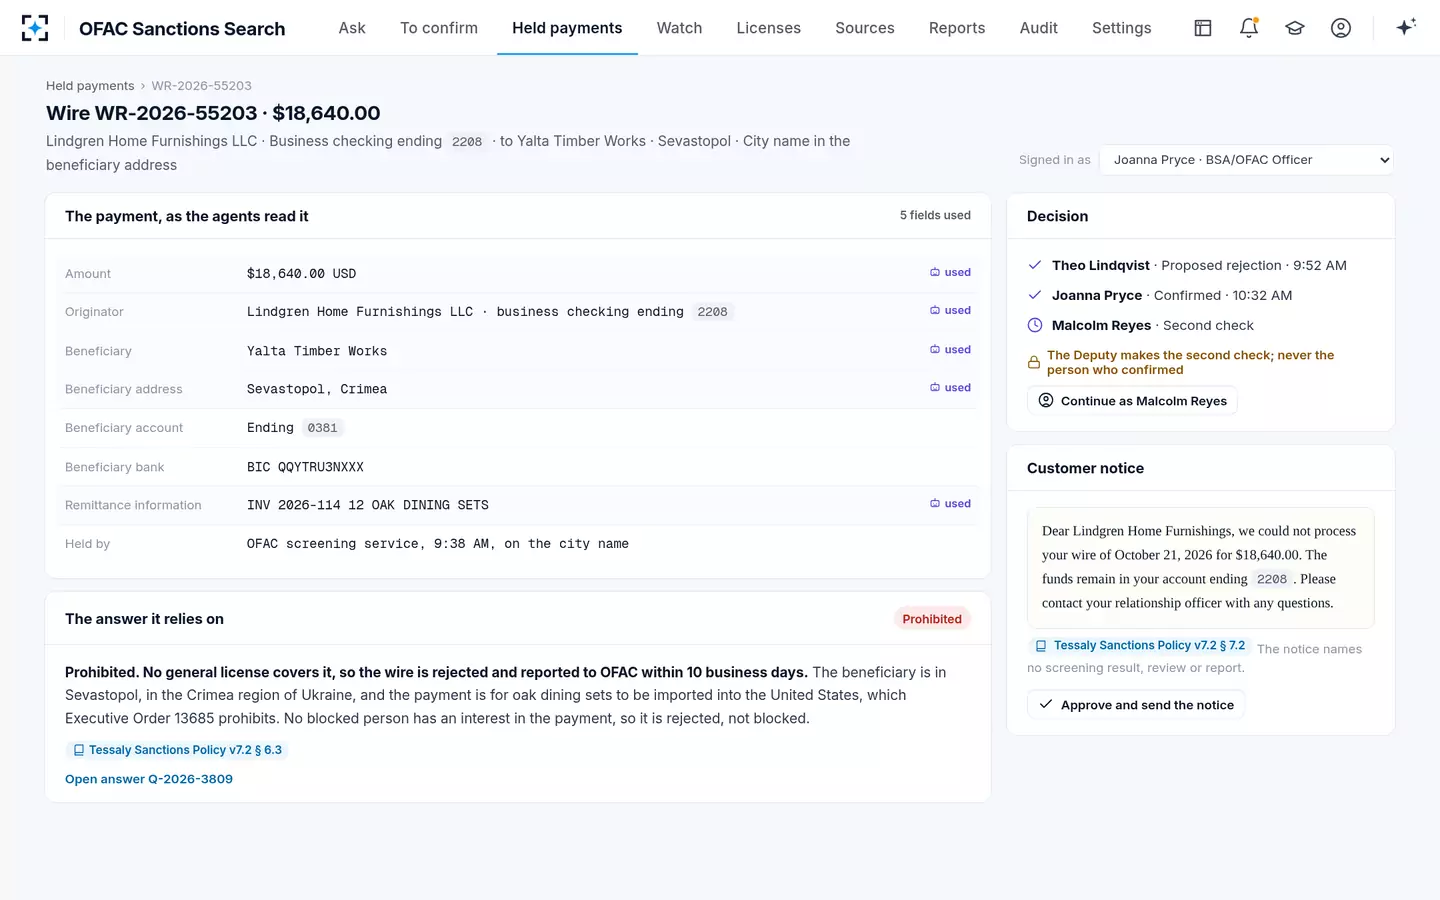1440x900 pixels.
Task: Open Tessaly Sanctions Policy v7.2 § 7.2 citation
Action: pyautogui.click(x=1140, y=646)
